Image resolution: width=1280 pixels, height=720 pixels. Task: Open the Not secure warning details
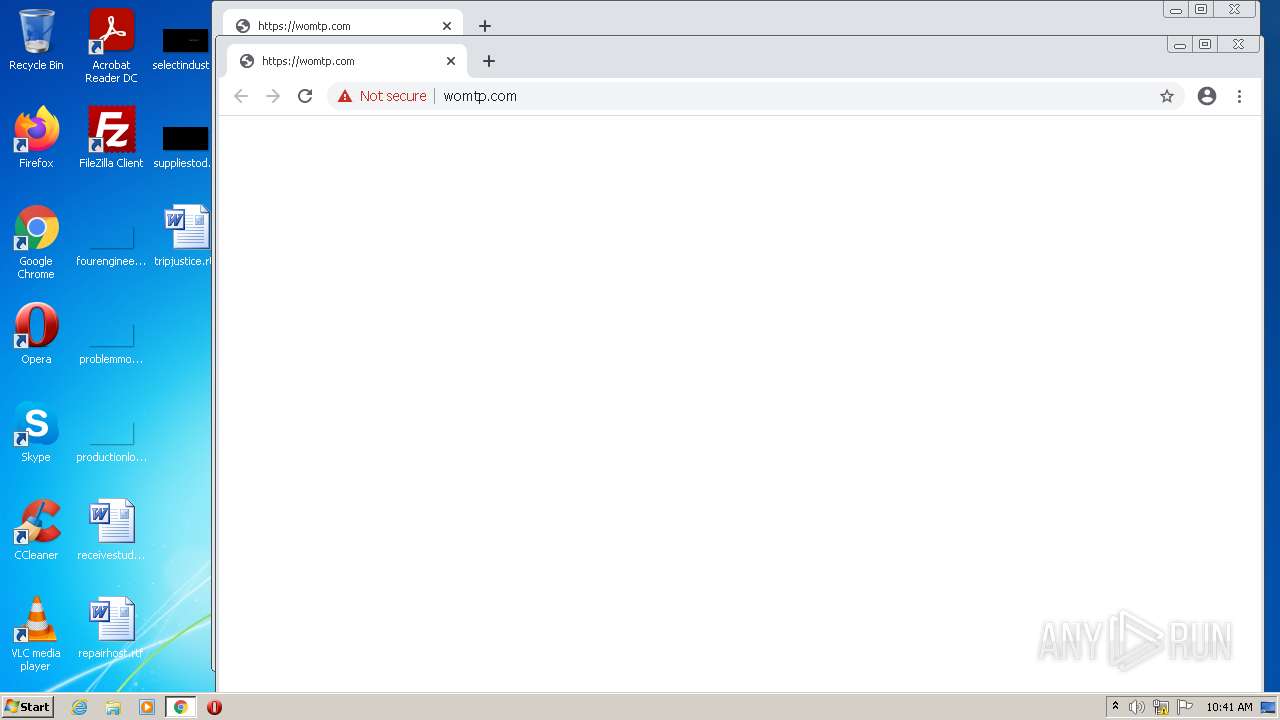382,96
